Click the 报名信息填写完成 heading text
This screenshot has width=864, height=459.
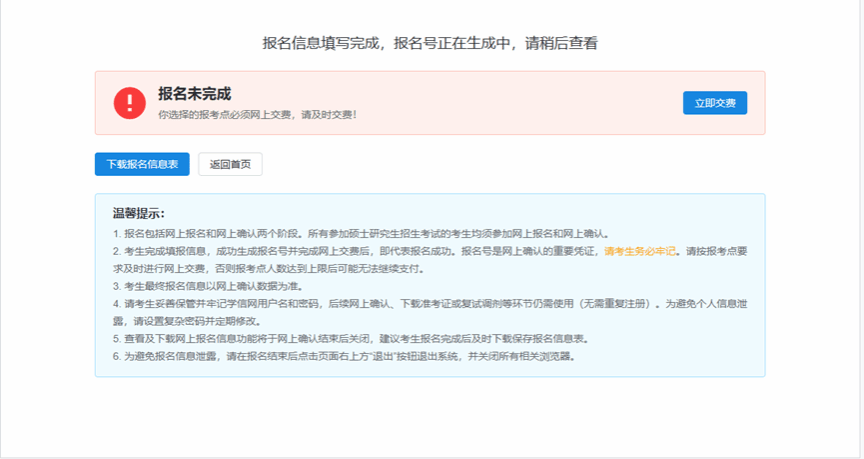323,43
